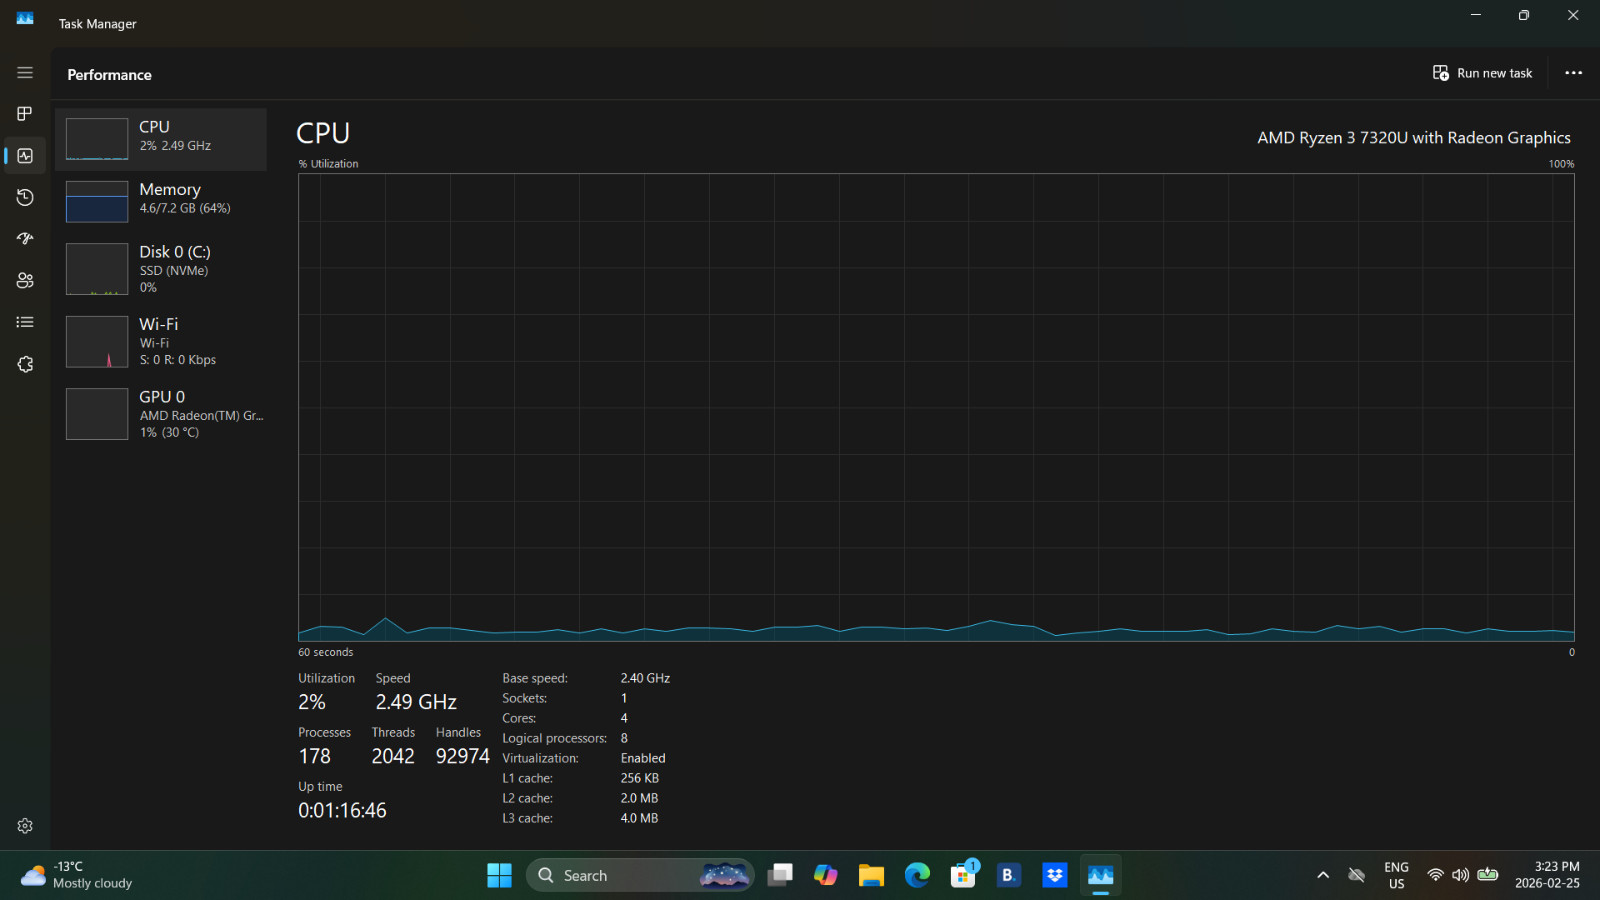Viewport: 1600px width, 900px height.
Task: Select the Disk 0 (C:) performance entry
Action: point(161,269)
